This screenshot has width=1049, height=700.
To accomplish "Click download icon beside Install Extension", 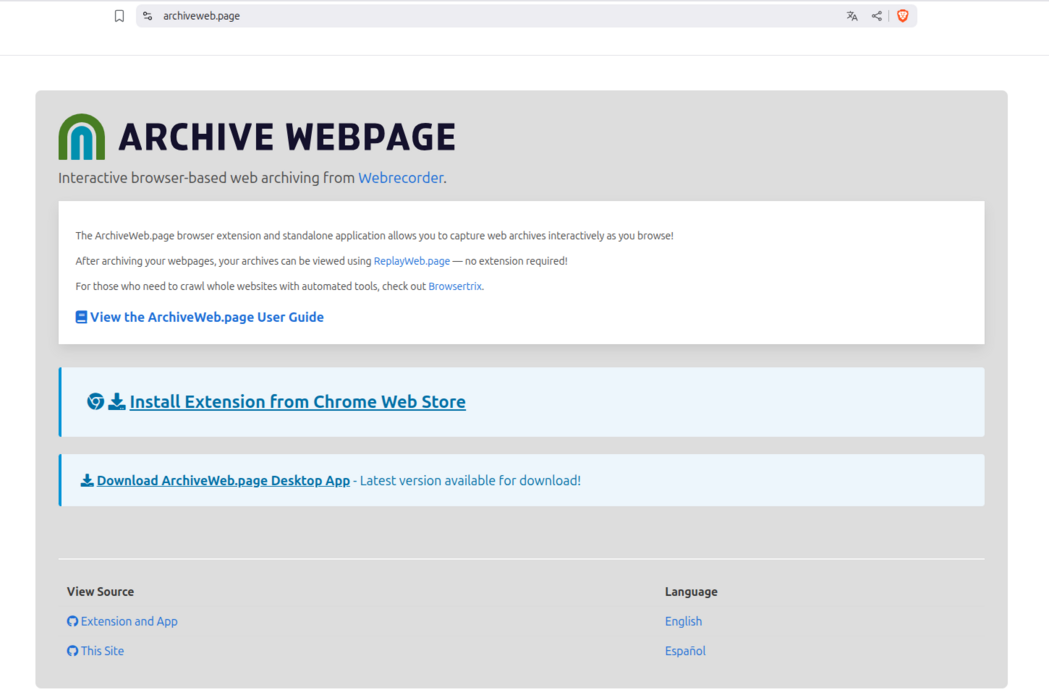I will (116, 402).
